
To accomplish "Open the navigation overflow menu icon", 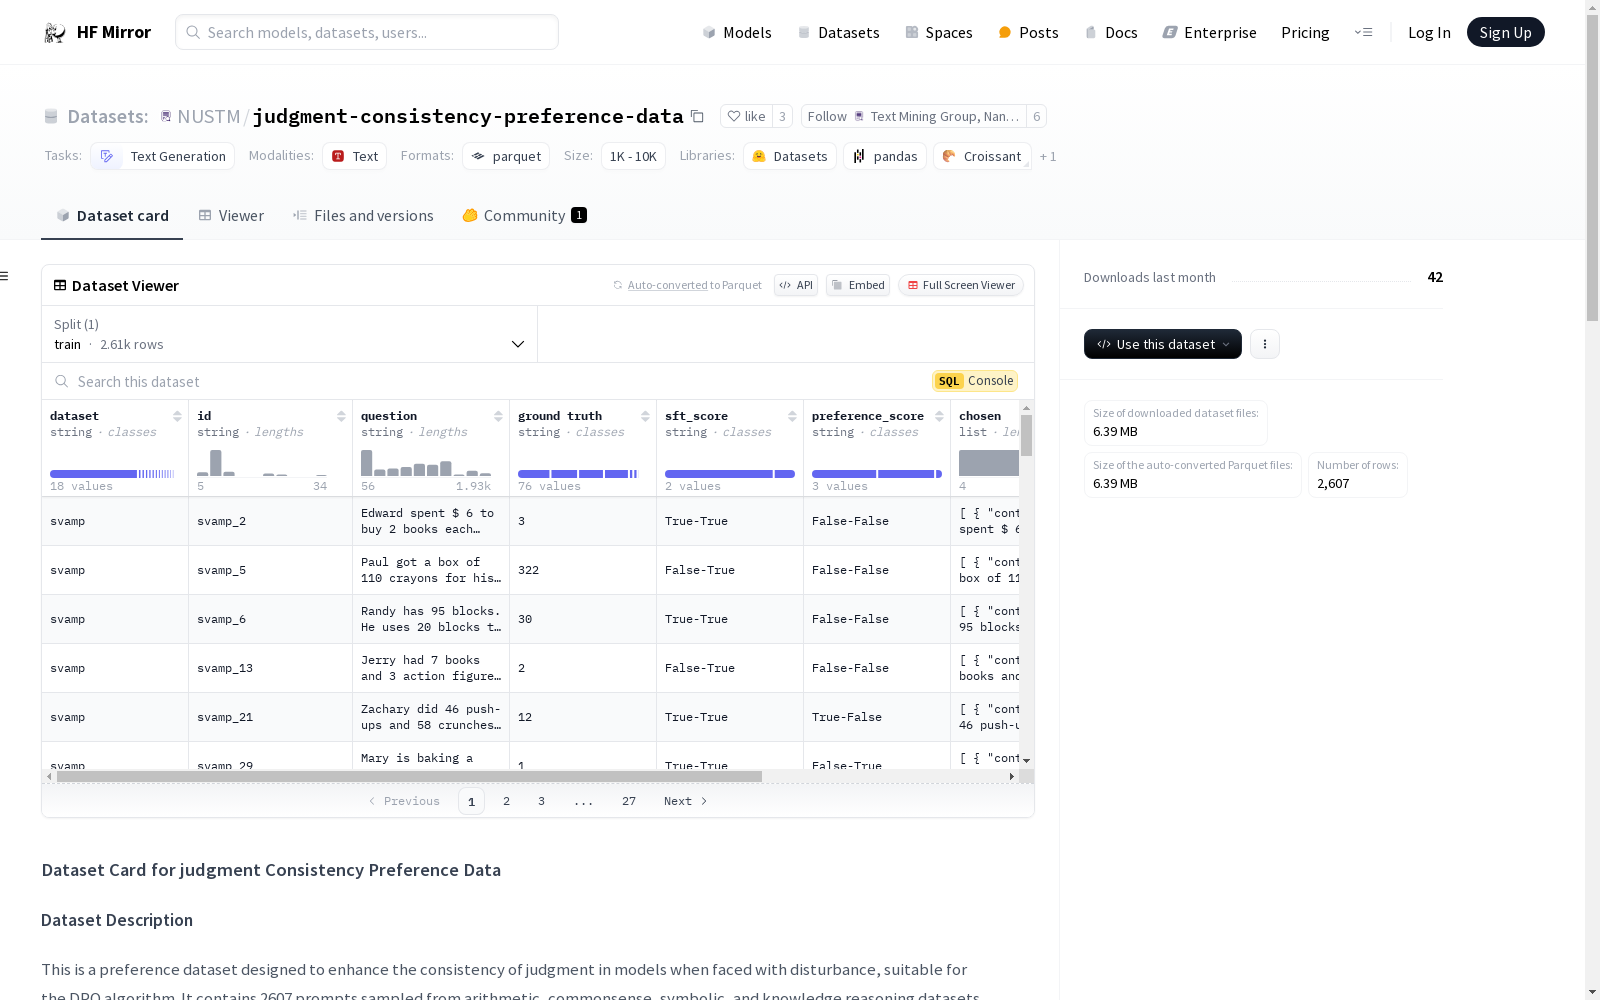I will point(1363,33).
